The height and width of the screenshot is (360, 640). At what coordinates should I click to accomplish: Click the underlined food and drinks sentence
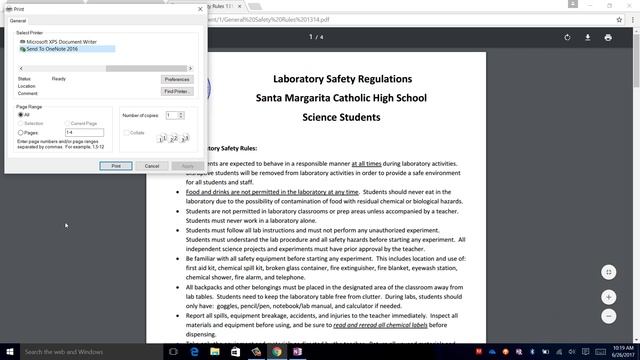point(272,192)
